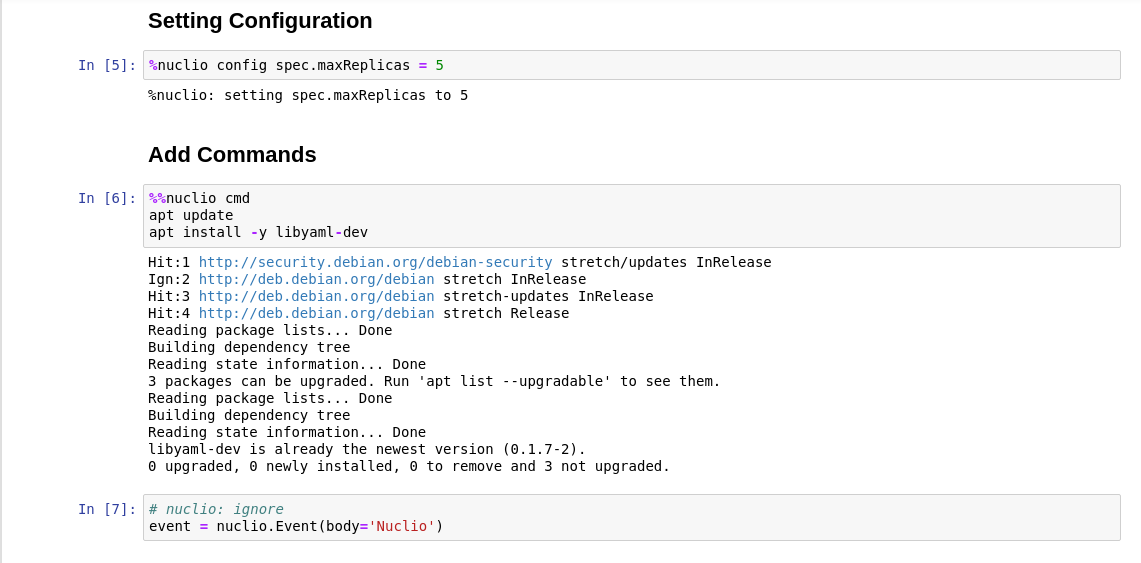Click the 'apt install -y libyaml-dev' line
The width and height of the screenshot is (1141, 563).
(258, 233)
